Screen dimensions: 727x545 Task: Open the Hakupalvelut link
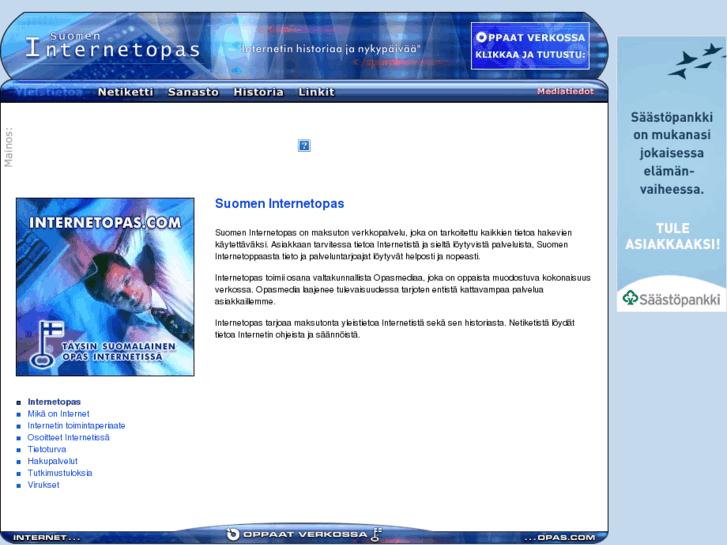(x=52, y=461)
